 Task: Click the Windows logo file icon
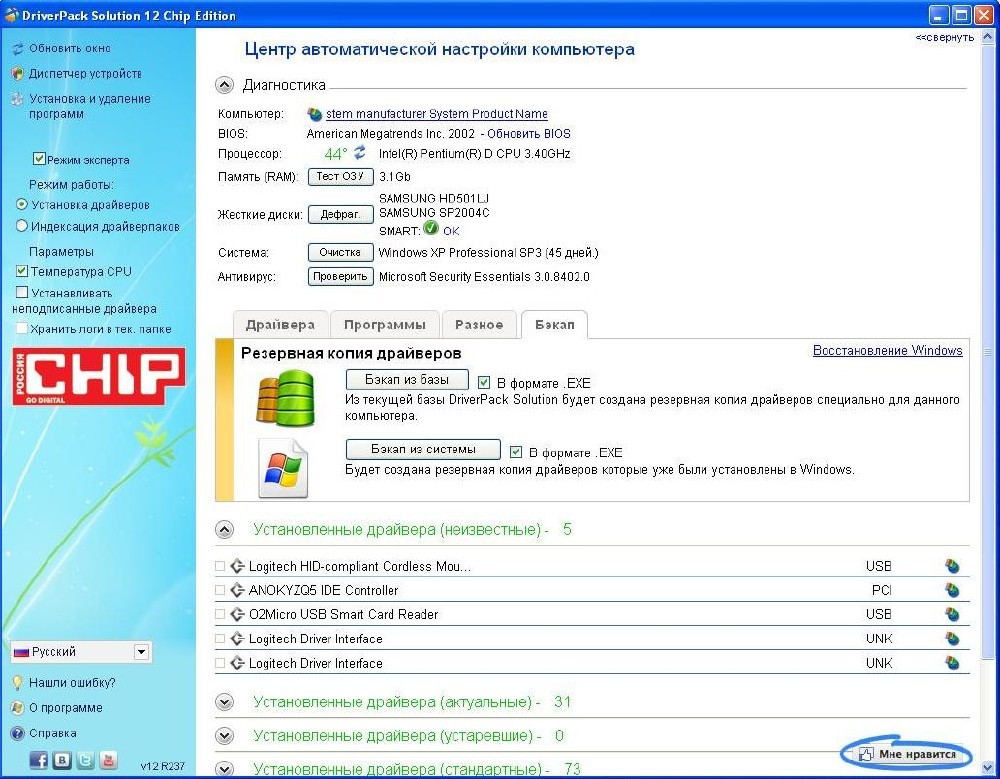[x=283, y=468]
